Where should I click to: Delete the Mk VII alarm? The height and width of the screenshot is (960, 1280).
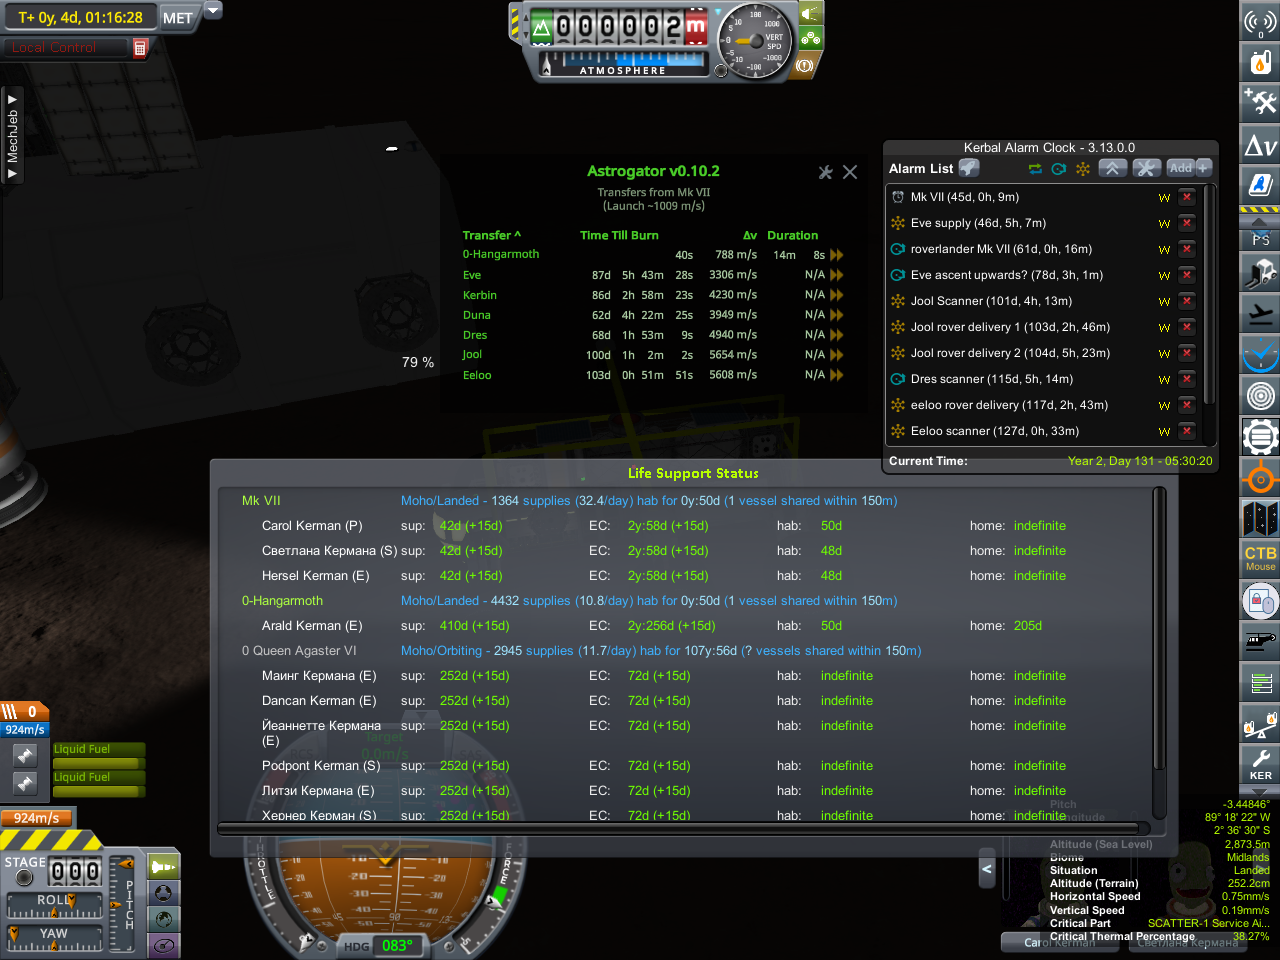pos(1187,197)
